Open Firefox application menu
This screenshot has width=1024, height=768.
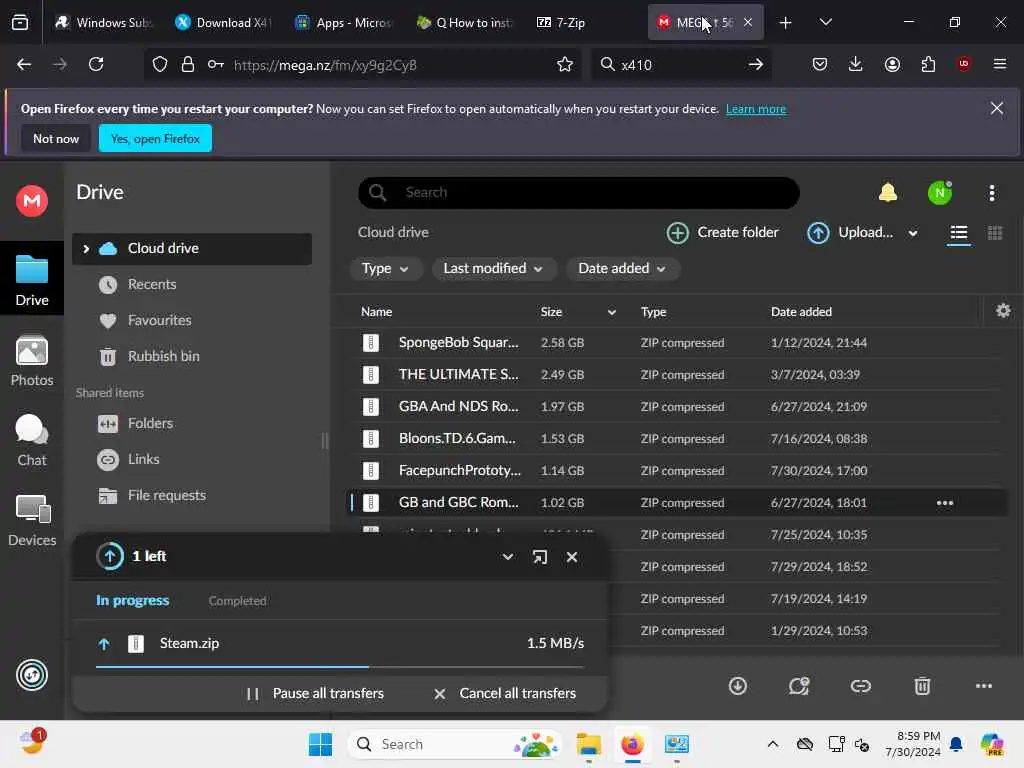[999, 65]
